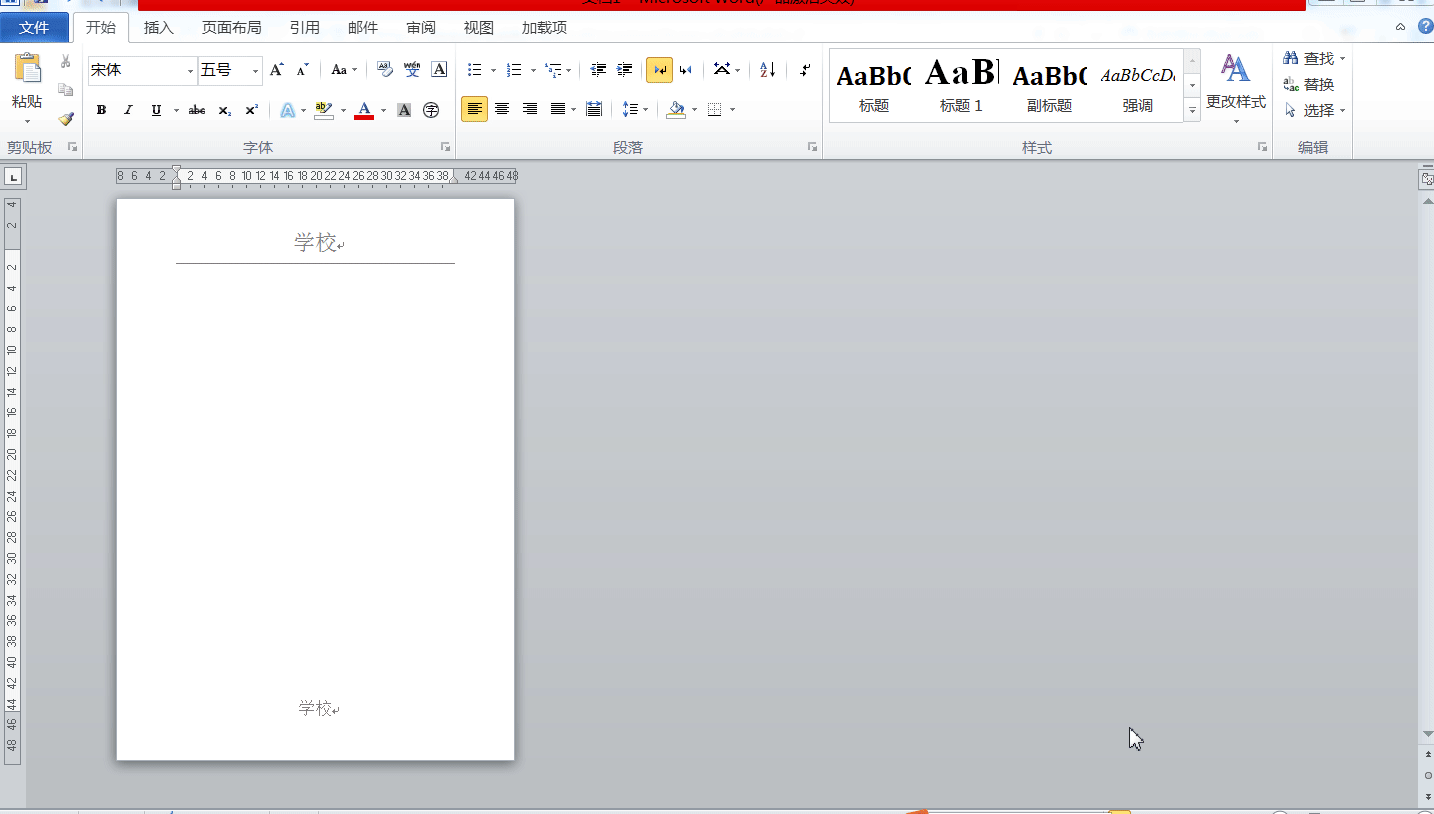Toggle Align Left paragraph alignment

coord(474,109)
